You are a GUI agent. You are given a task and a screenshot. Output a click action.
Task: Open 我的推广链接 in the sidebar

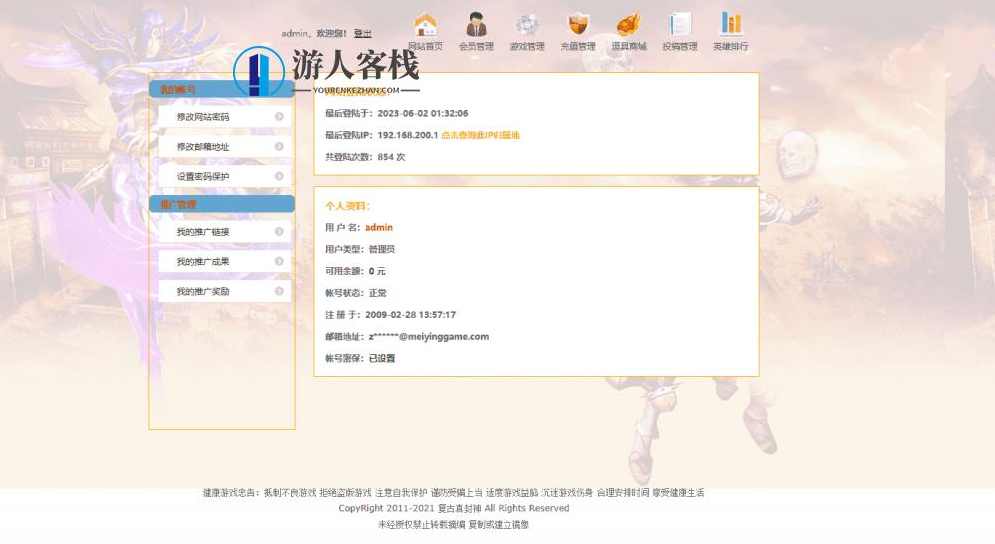point(225,232)
